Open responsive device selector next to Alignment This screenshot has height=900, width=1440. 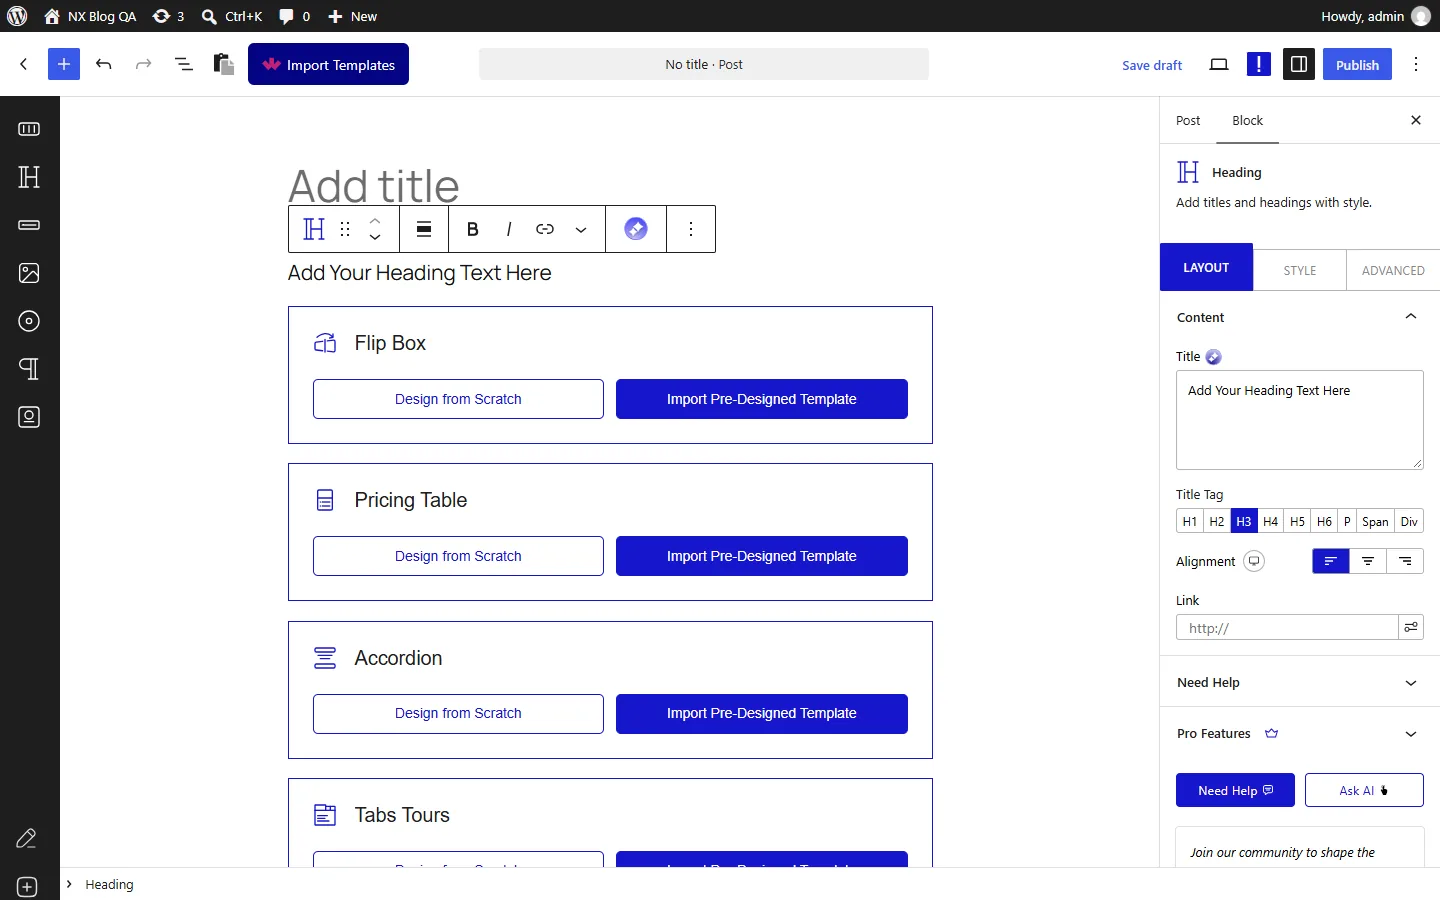pyautogui.click(x=1254, y=561)
